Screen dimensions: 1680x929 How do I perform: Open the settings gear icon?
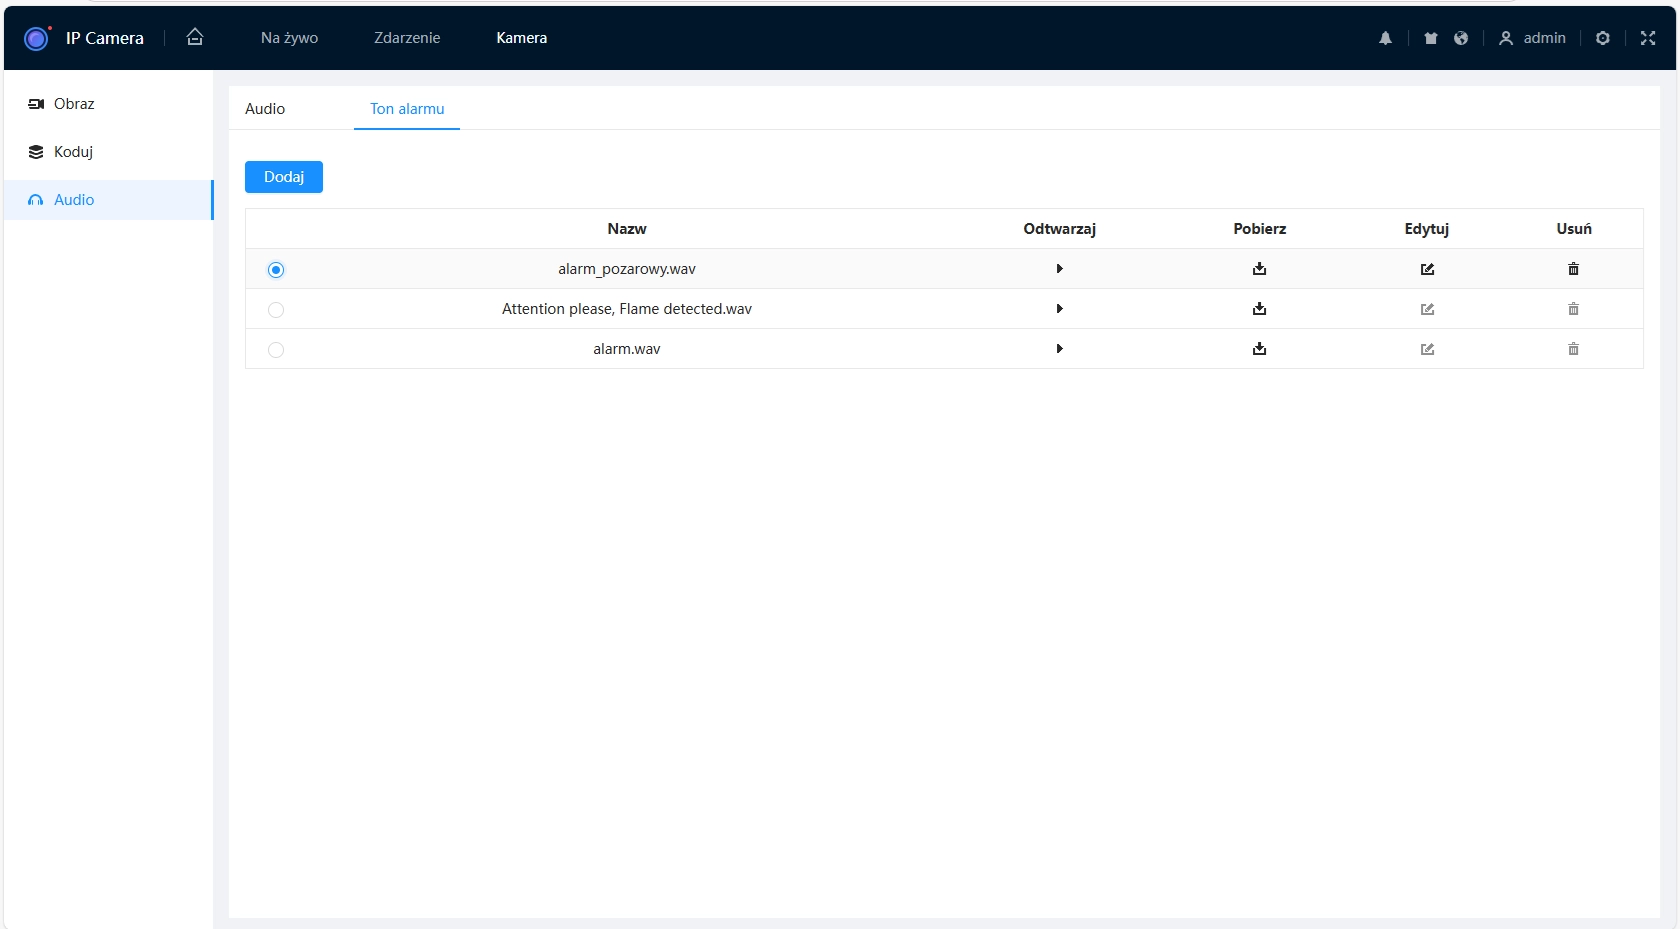pyautogui.click(x=1602, y=38)
